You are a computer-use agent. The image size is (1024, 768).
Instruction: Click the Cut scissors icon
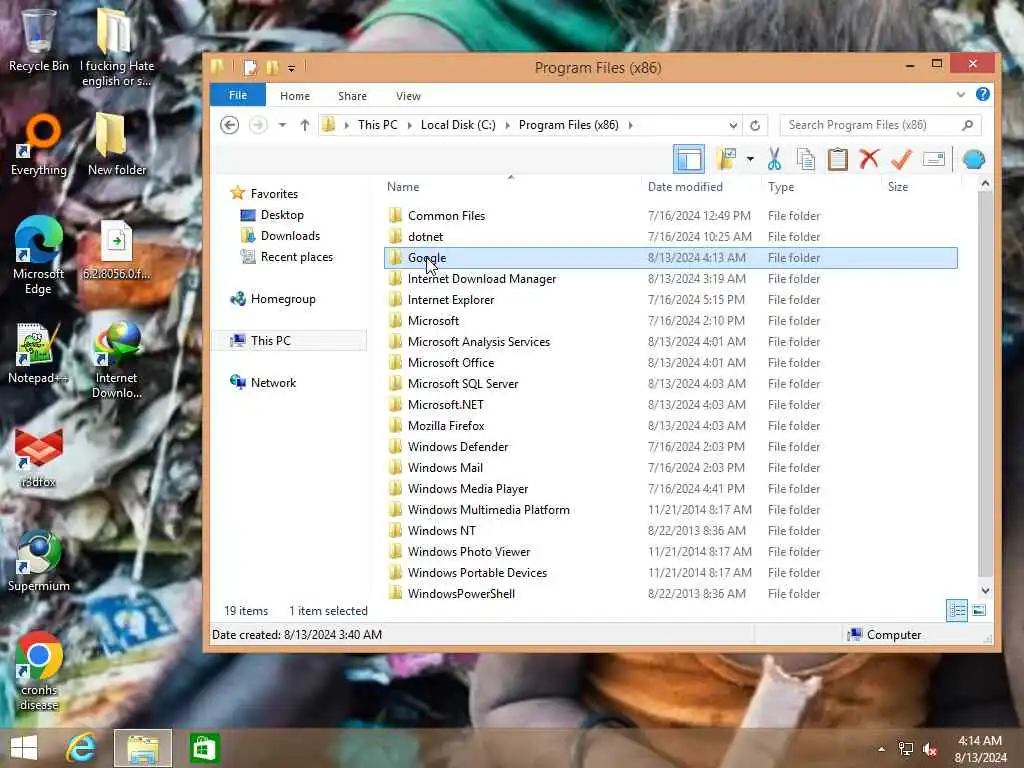[x=775, y=159]
